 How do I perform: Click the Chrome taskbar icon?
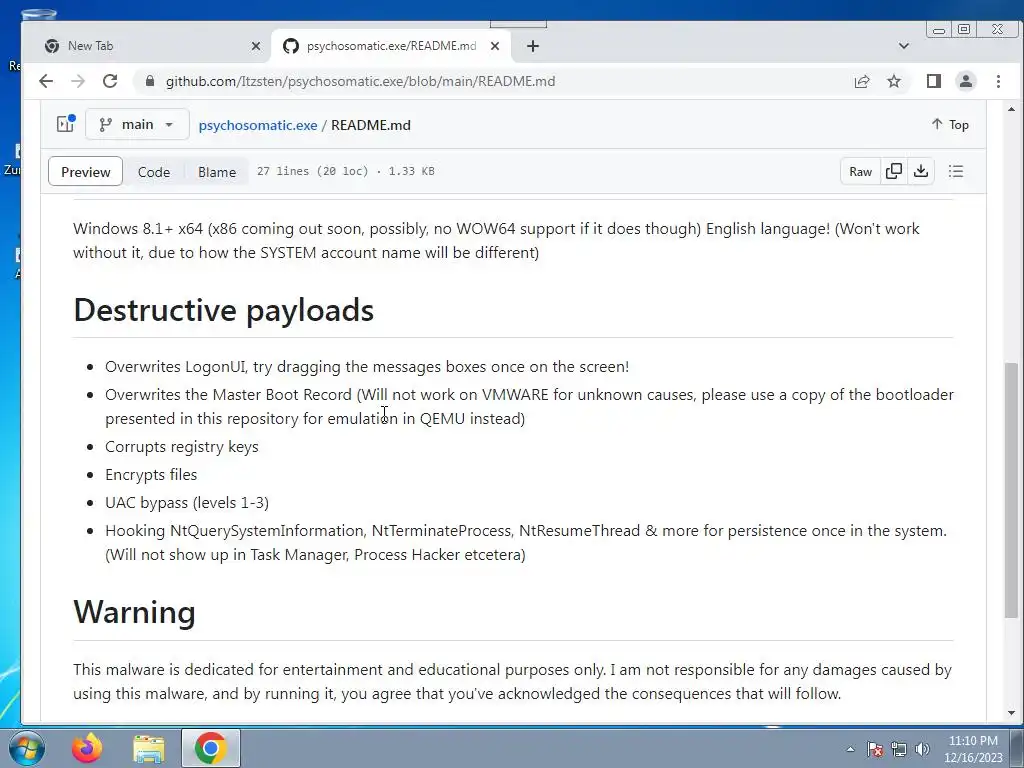pos(210,748)
